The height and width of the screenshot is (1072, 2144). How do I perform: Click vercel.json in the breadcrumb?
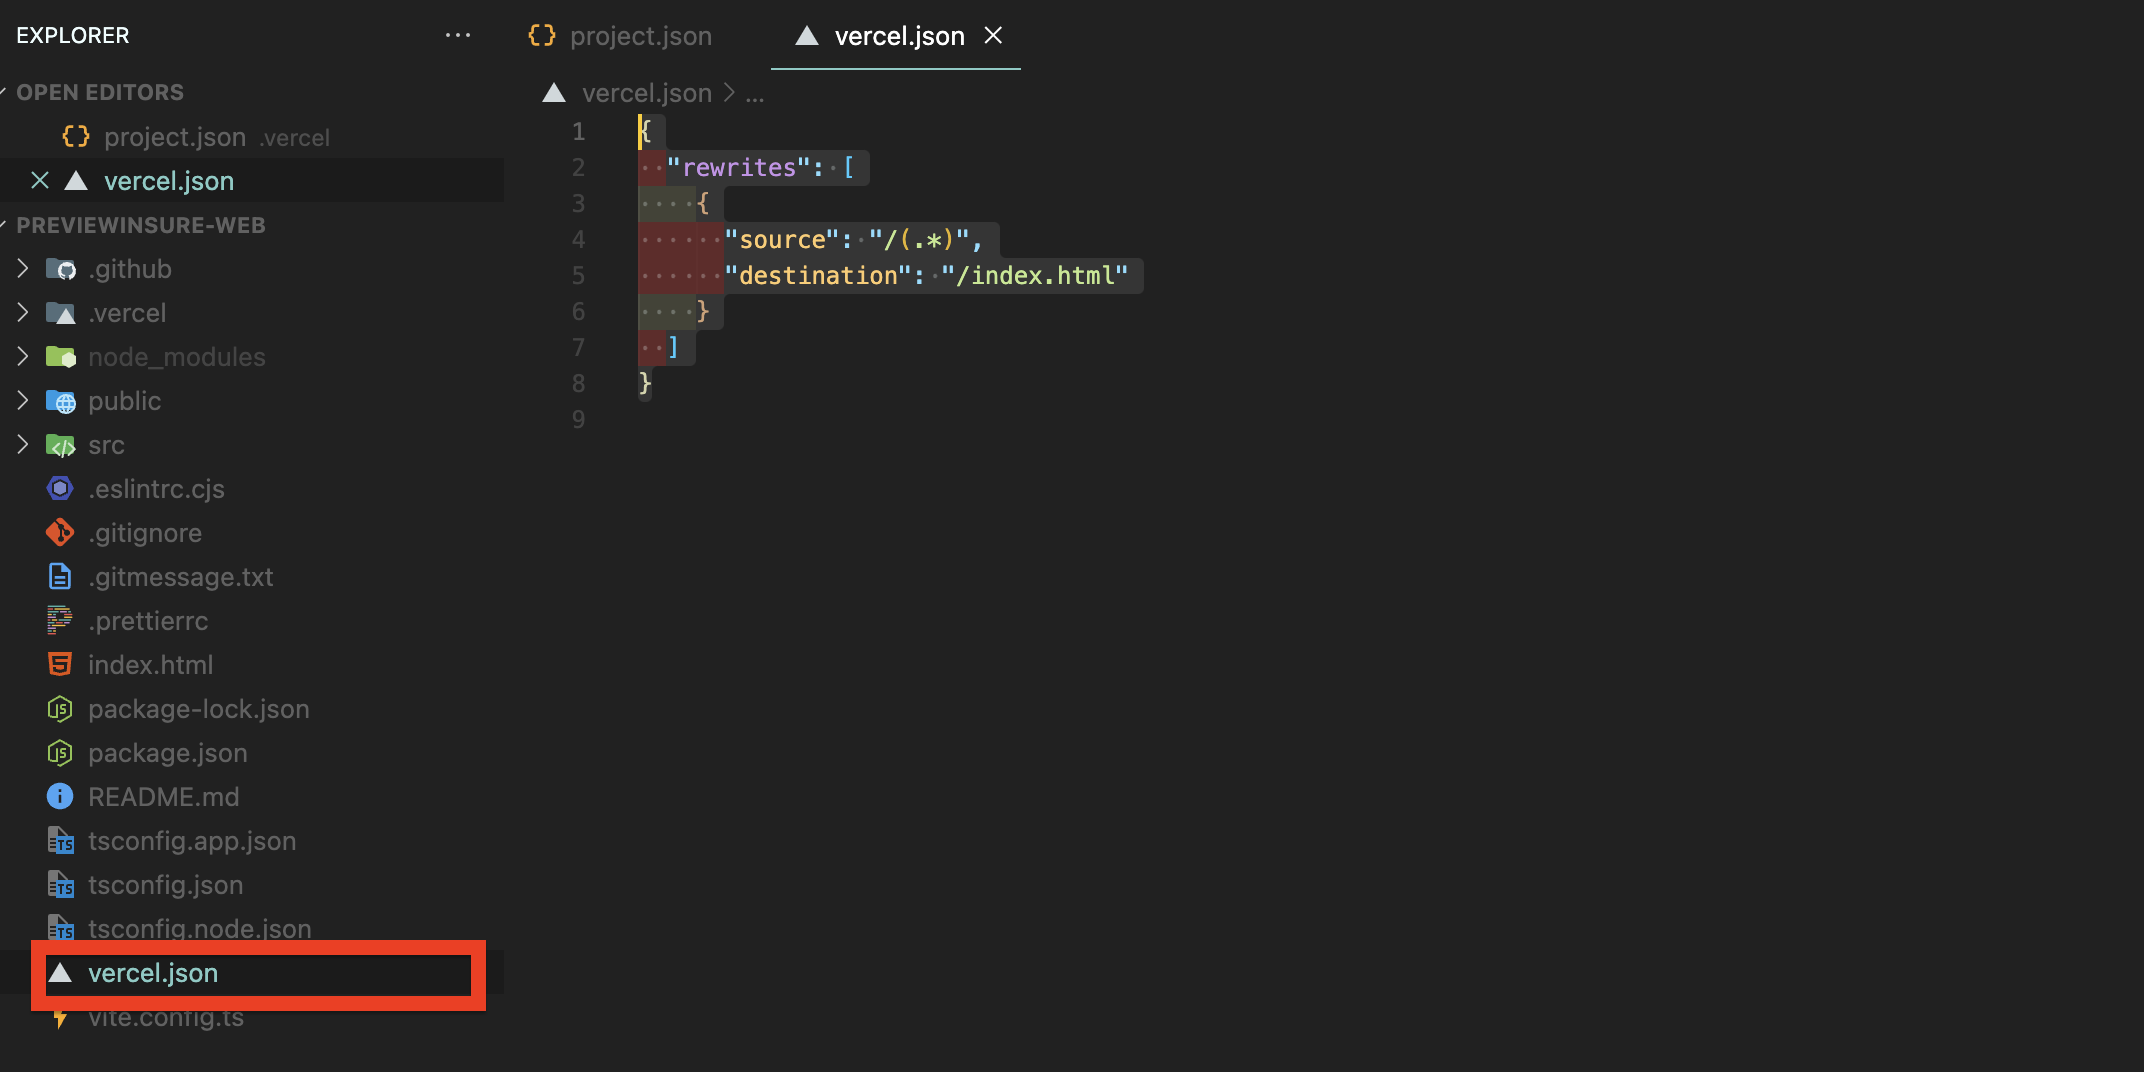[647, 93]
